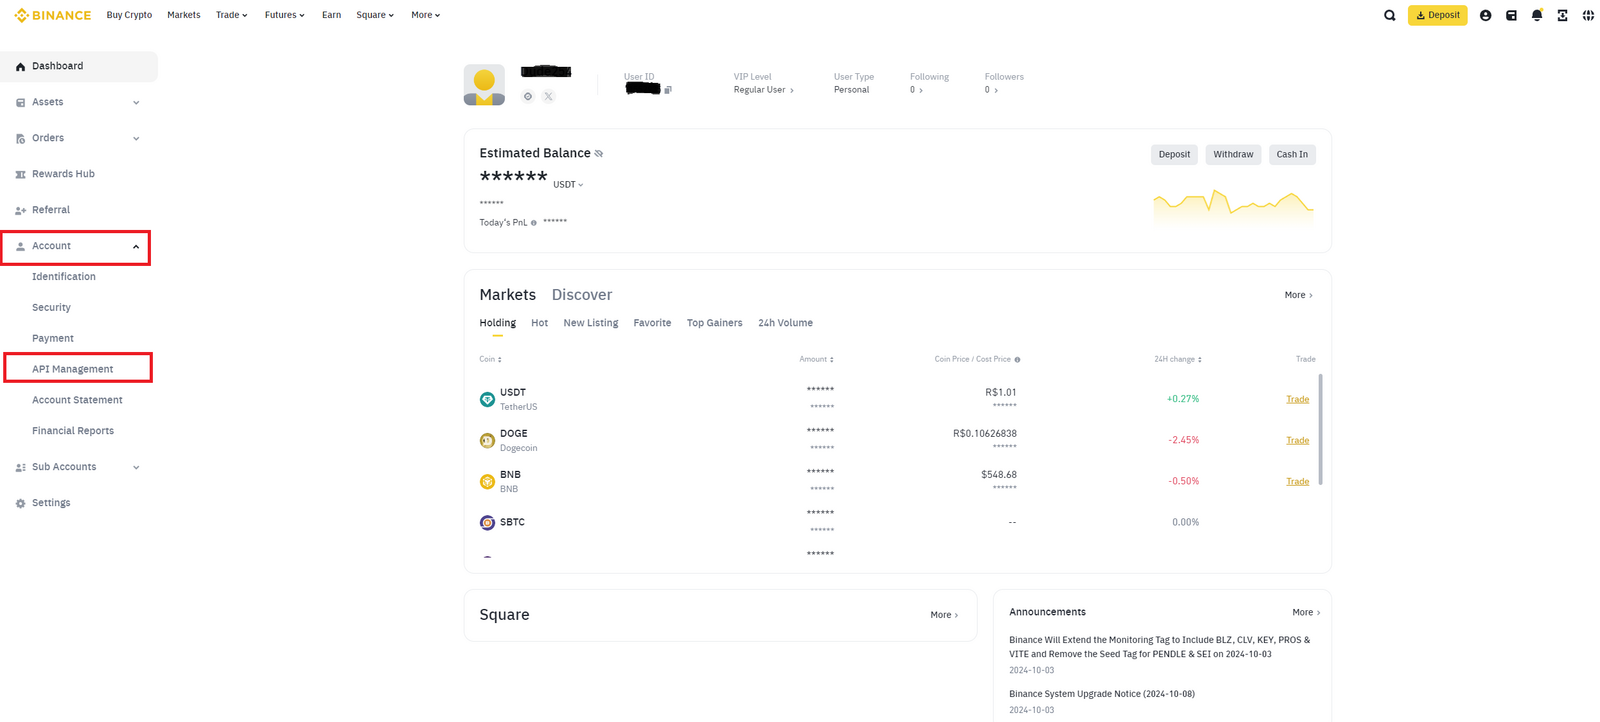Sort by 24H change column arrows
Image resolution: width=1600 pixels, height=722 pixels.
pyautogui.click(x=1199, y=359)
